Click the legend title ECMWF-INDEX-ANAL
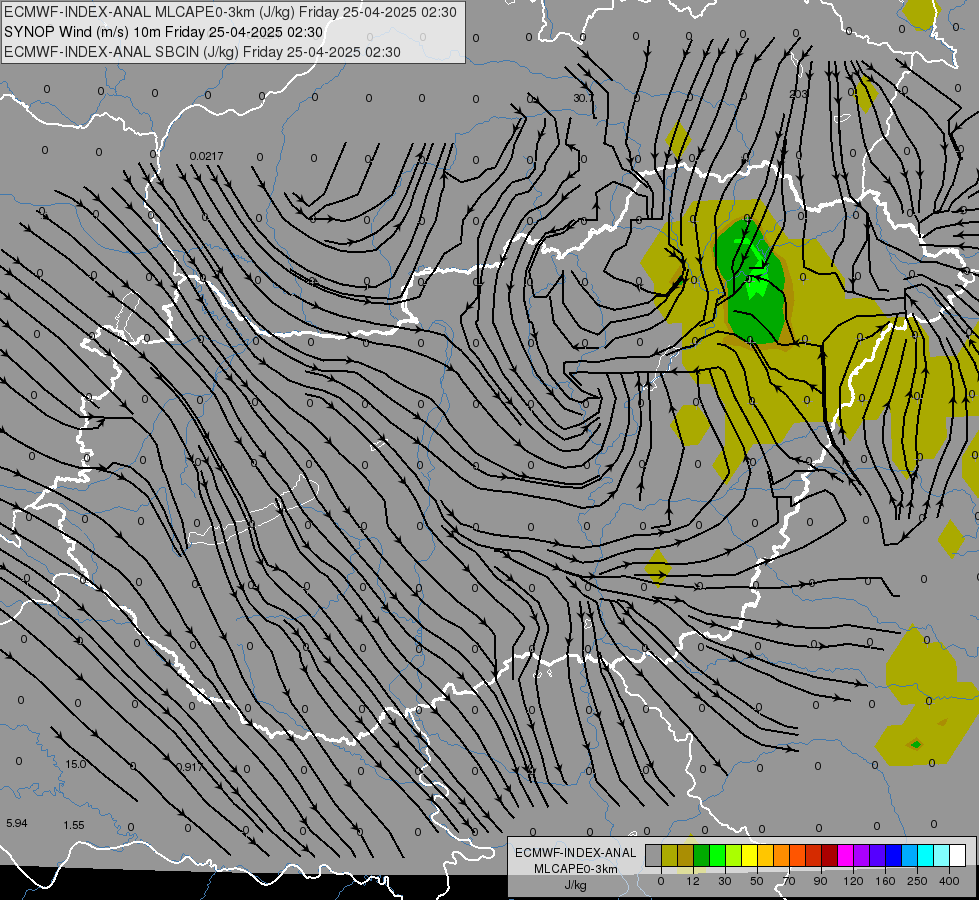 click(576, 853)
